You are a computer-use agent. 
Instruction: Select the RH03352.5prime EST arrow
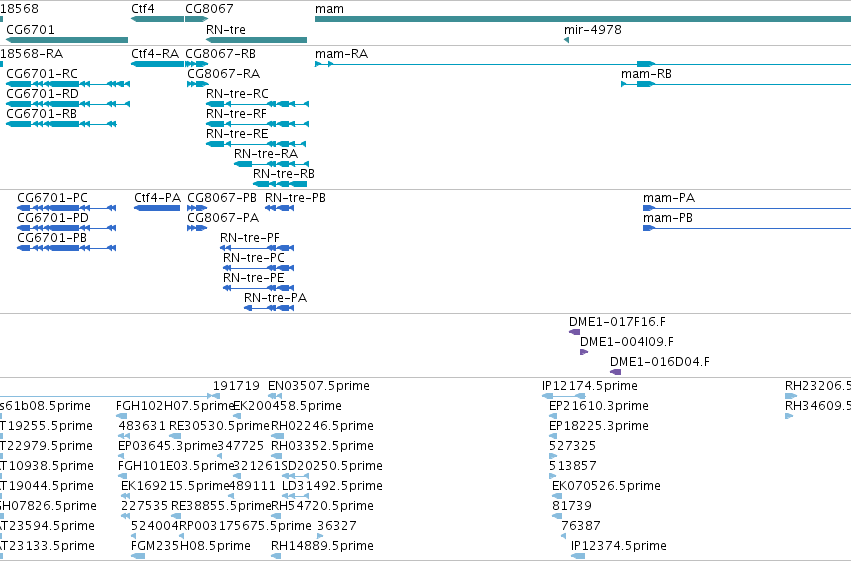pos(276,456)
